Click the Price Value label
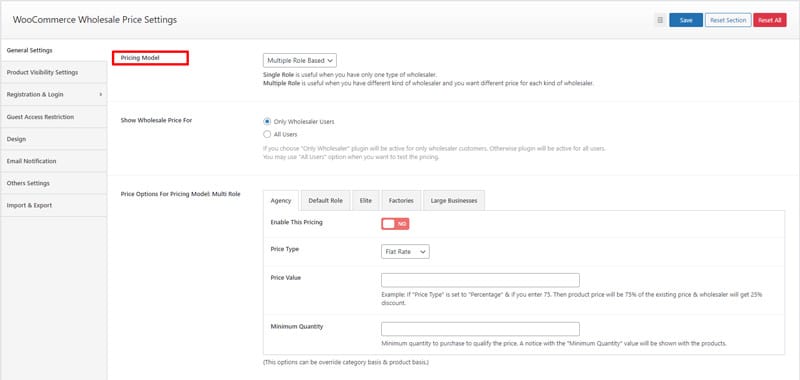This screenshot has width=800, height=380. (286, 277)
